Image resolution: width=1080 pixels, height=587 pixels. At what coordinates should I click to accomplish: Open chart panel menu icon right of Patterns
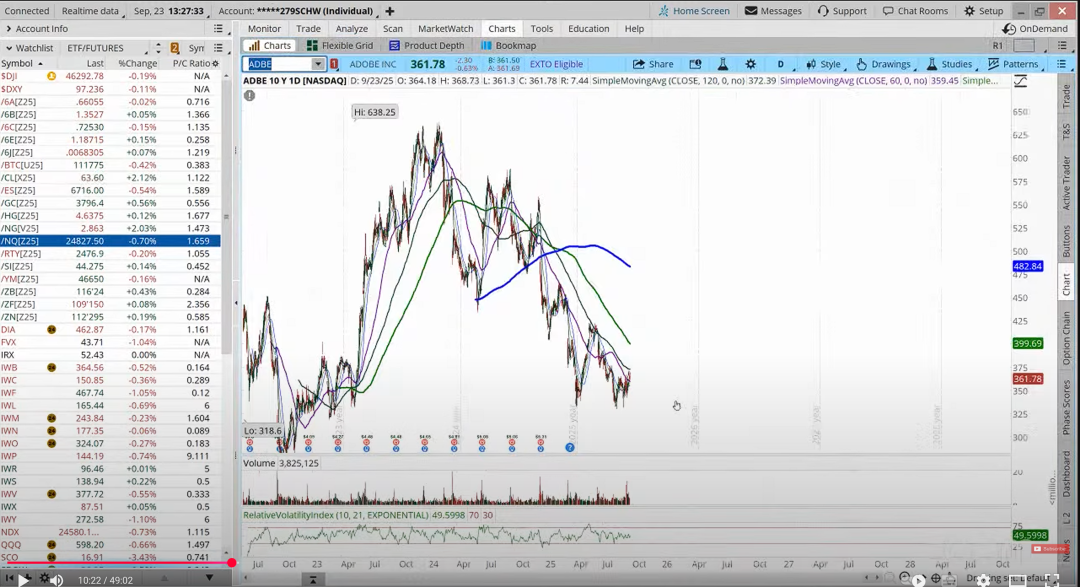(x=1061, y=64)
